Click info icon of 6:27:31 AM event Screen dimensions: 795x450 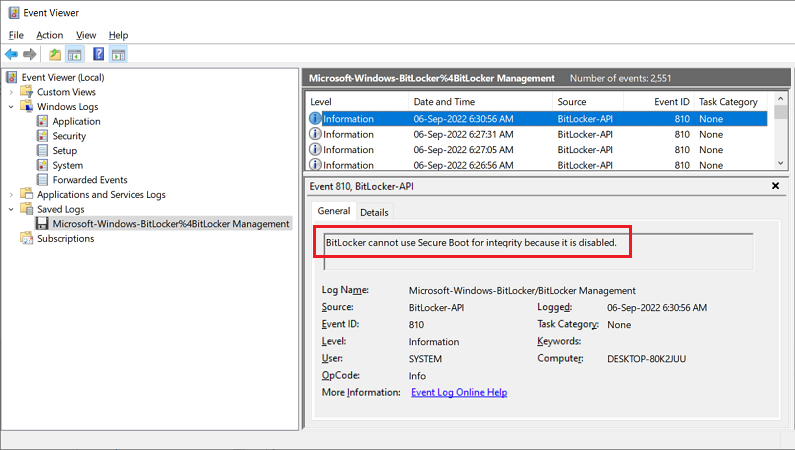tap(315, 134)
